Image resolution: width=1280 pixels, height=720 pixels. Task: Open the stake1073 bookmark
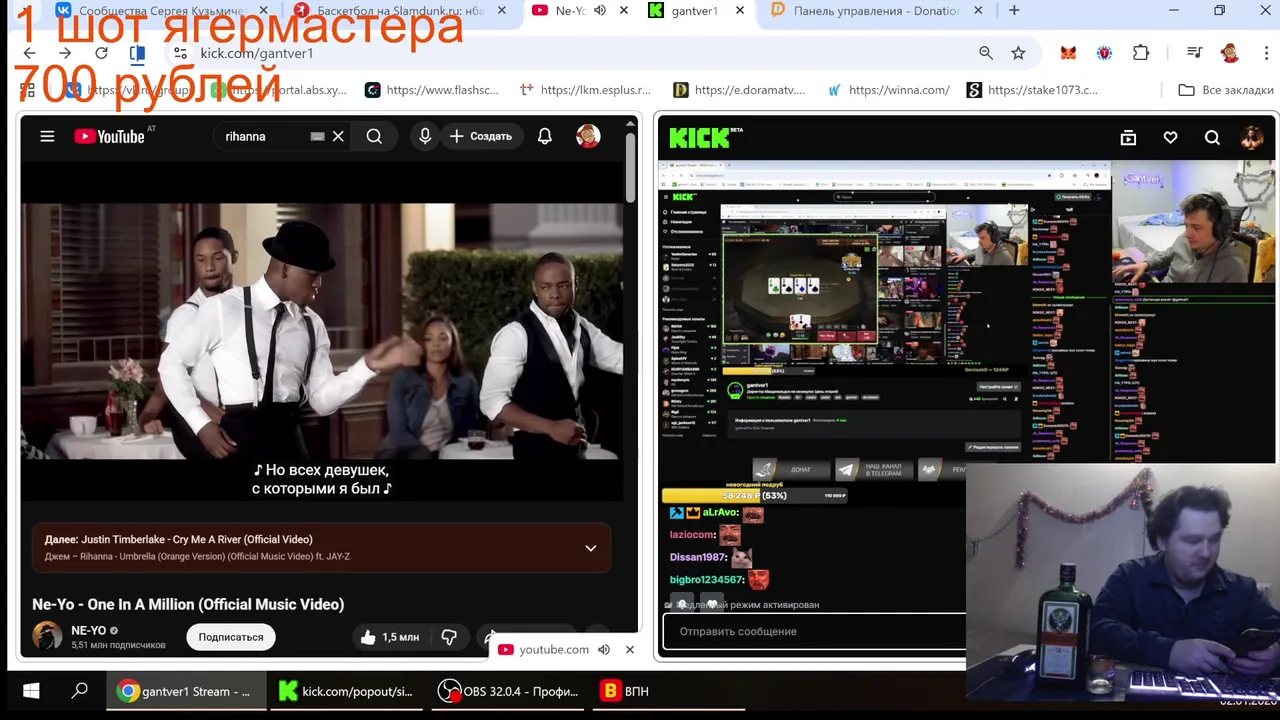1033,90
